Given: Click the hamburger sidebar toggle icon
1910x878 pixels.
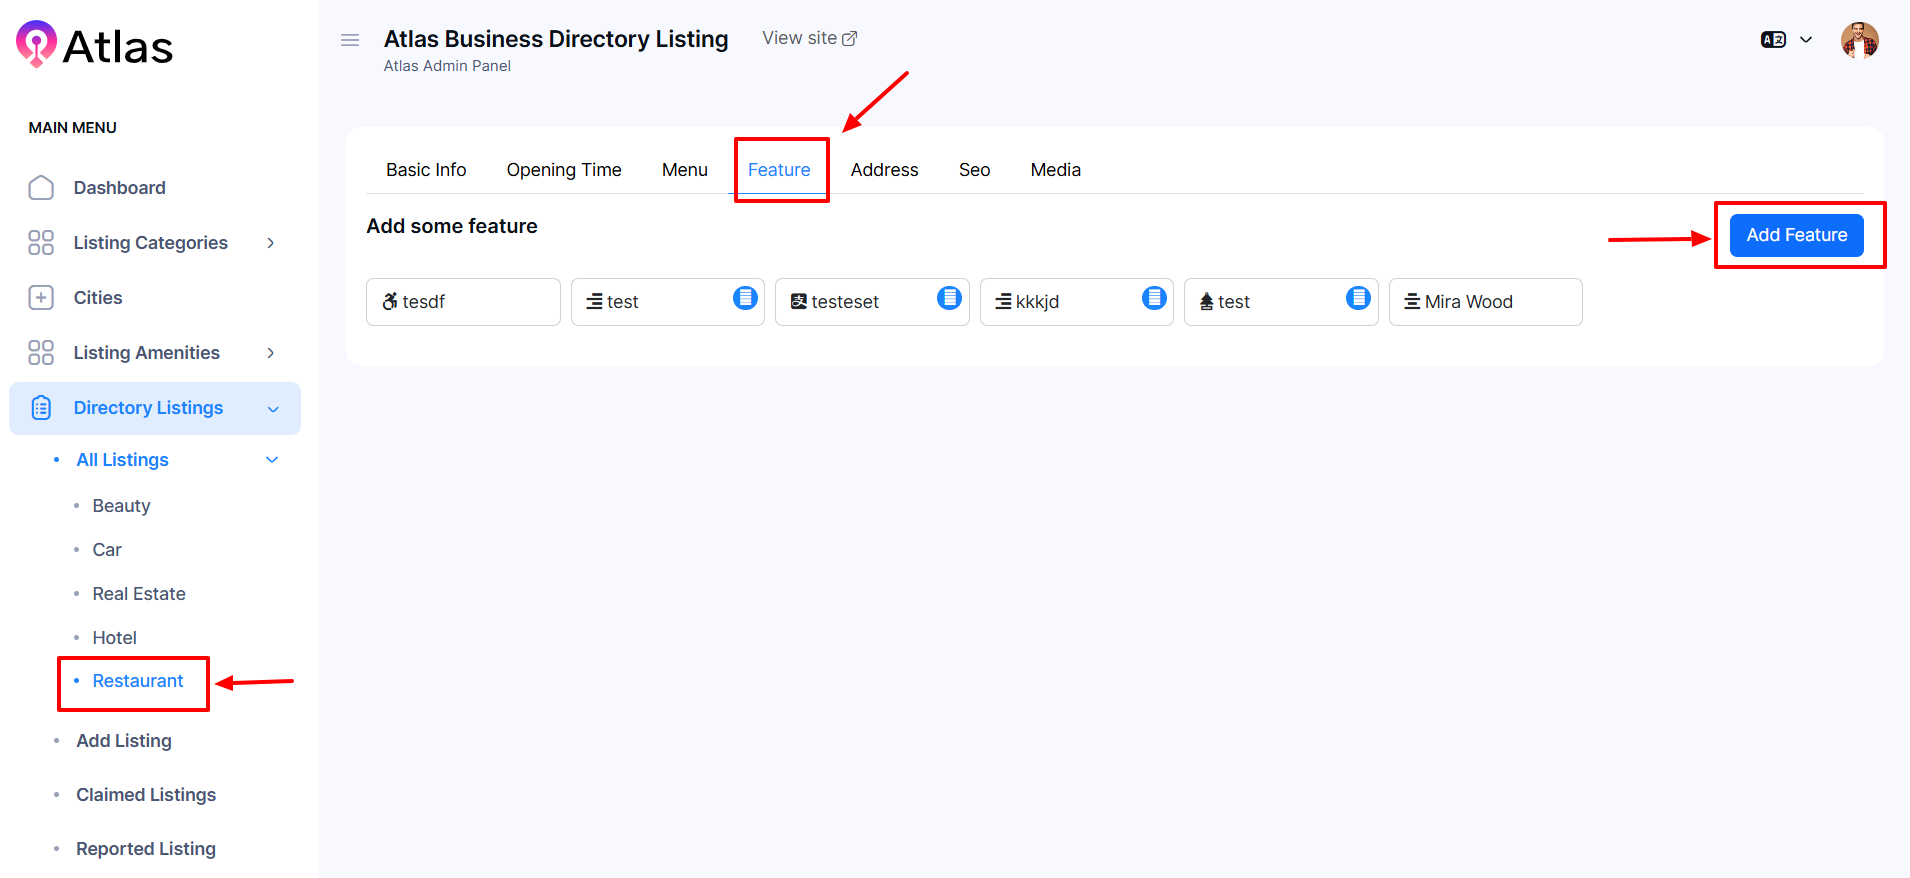Looking at the screenshot, I should click(x=350, y=40).
